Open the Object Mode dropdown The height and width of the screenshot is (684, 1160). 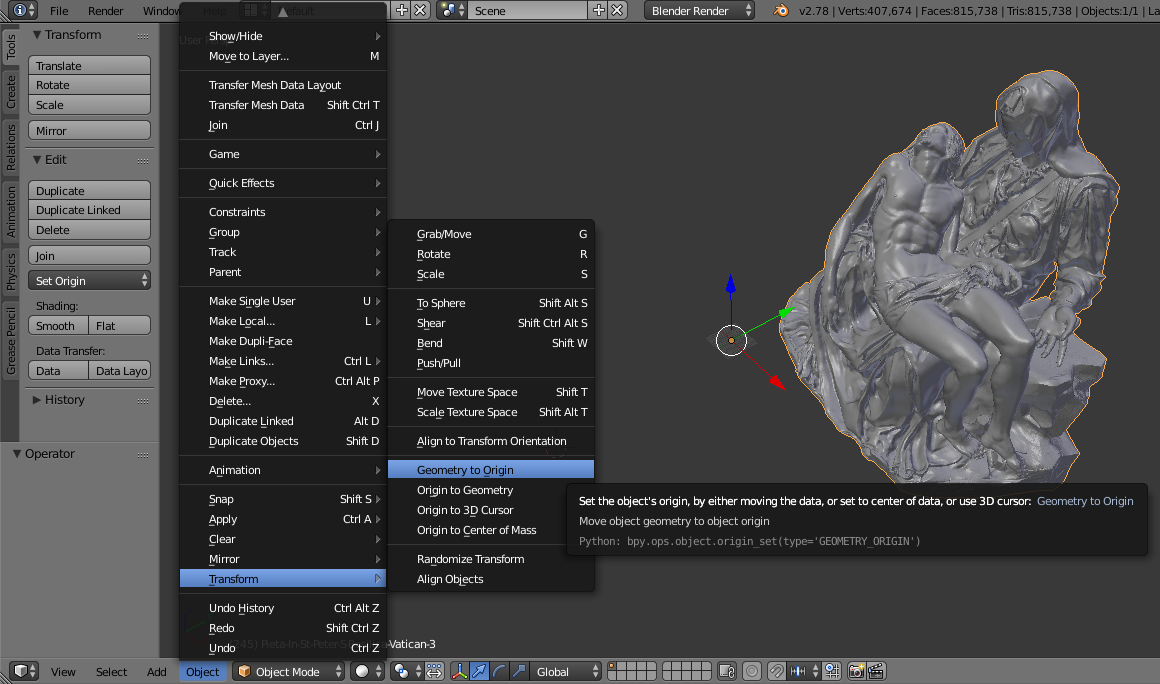[289, 671]
